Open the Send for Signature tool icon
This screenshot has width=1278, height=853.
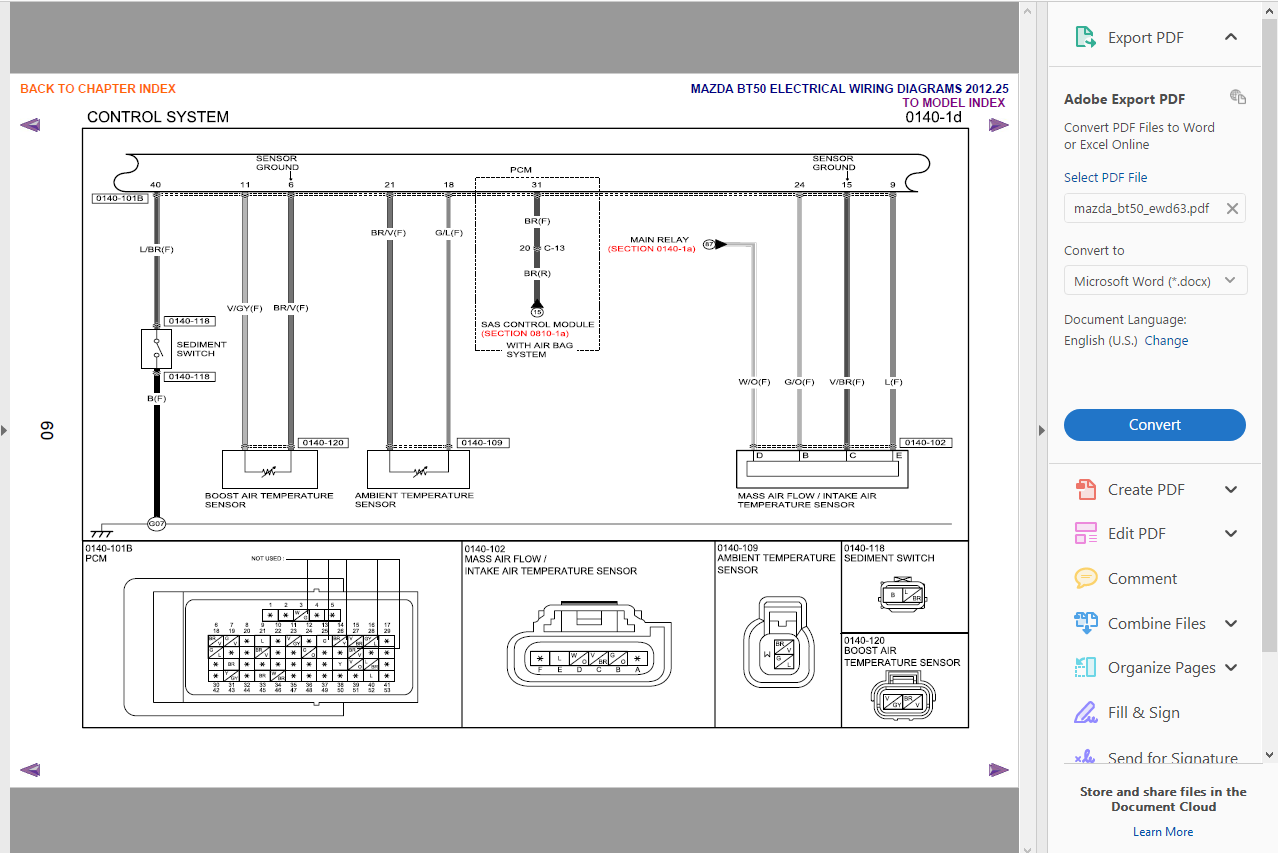point(1085,757)
